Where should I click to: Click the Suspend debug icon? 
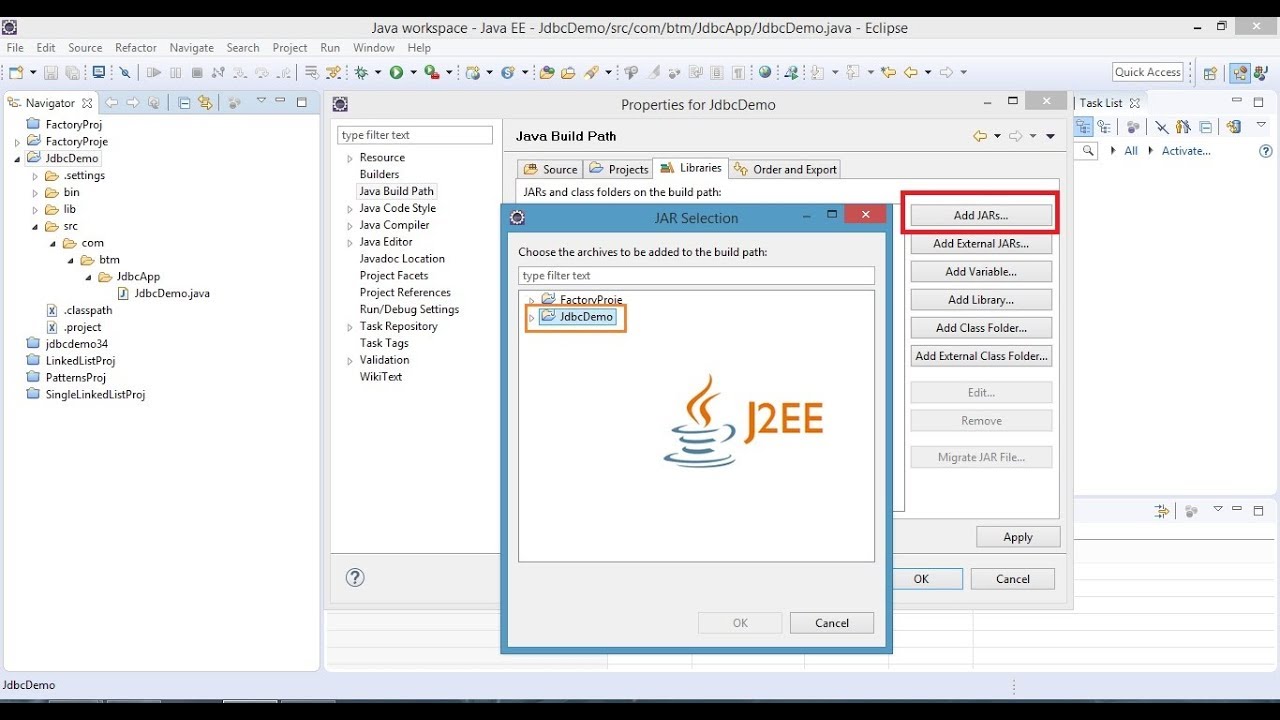(x=175, y=72)
